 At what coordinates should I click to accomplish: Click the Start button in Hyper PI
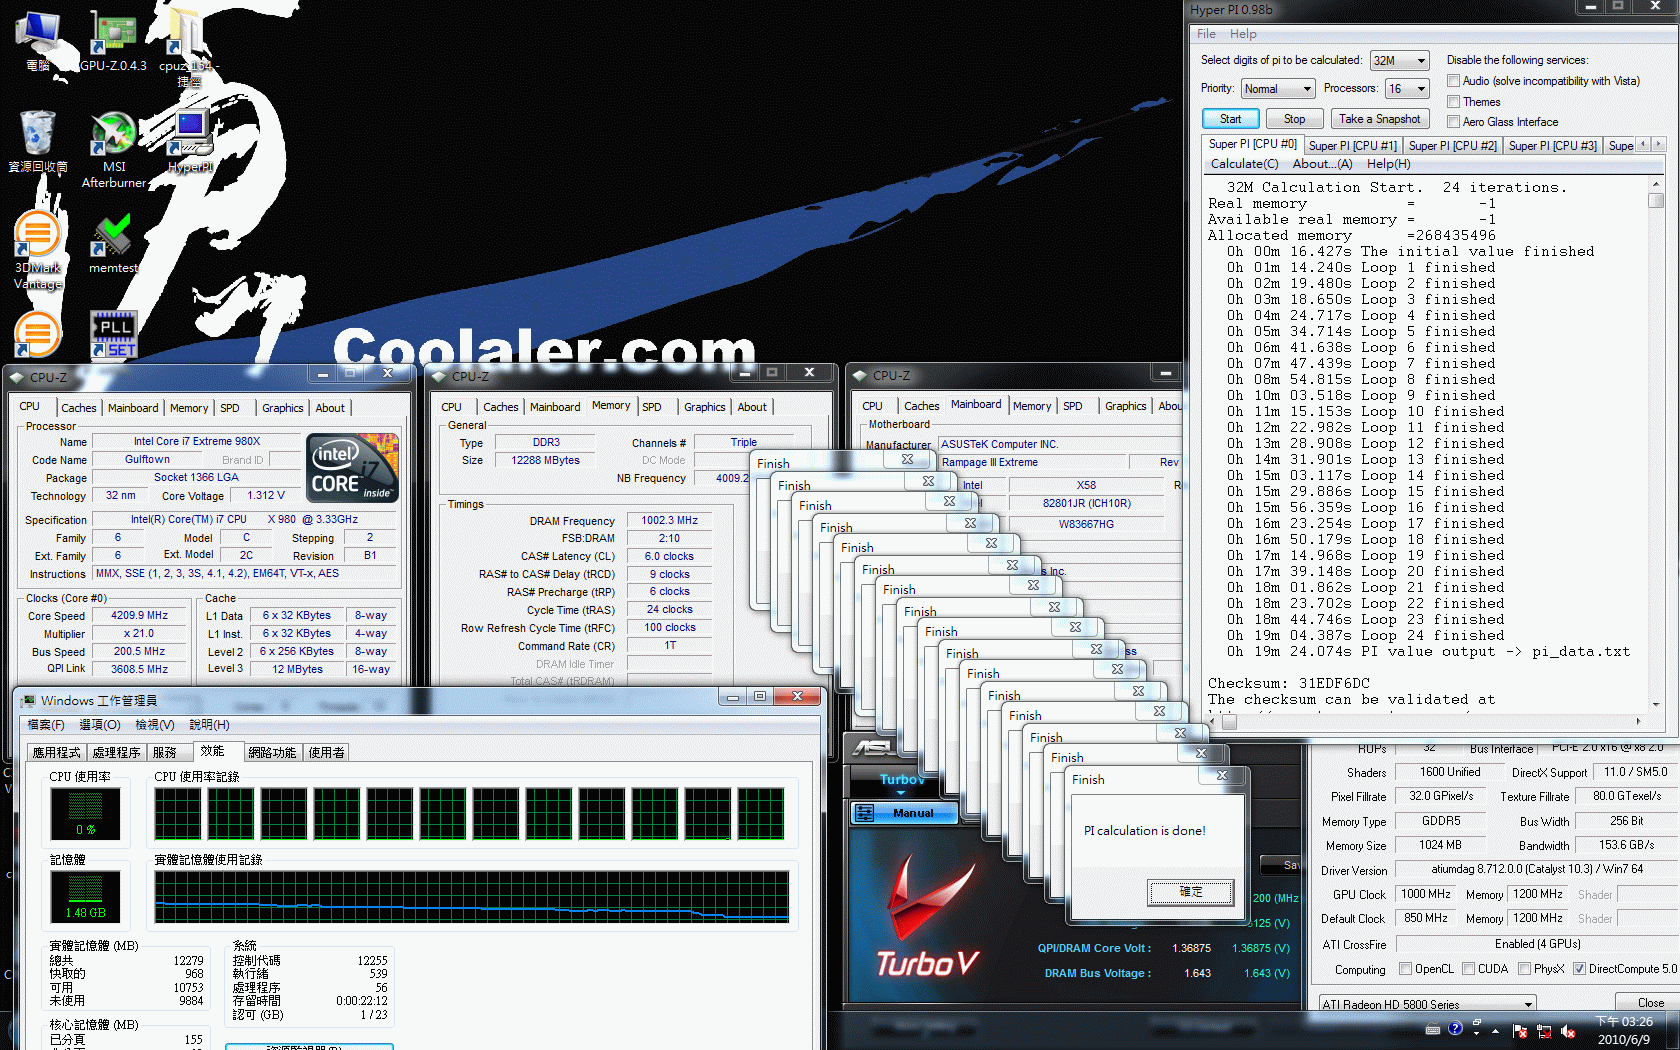(1230, 119)
